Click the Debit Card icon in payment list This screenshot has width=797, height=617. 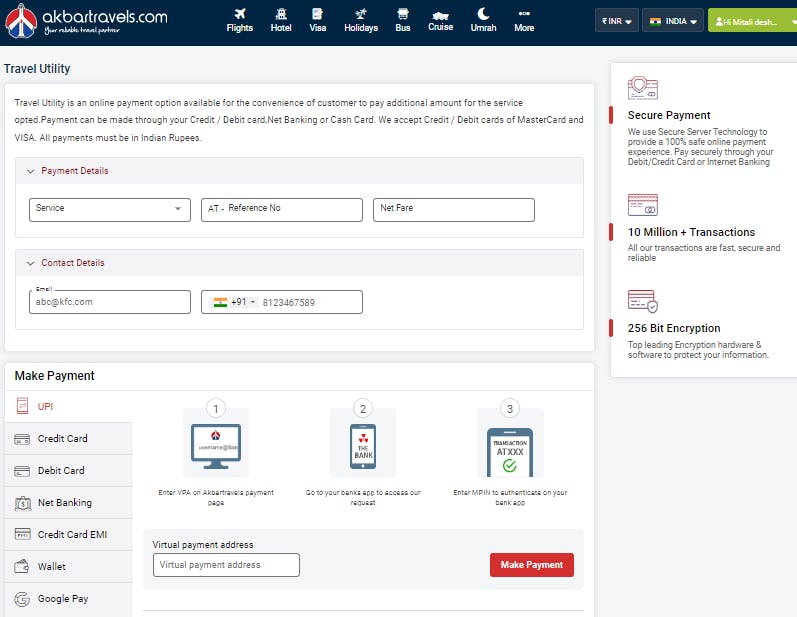(x=22, y=471)
